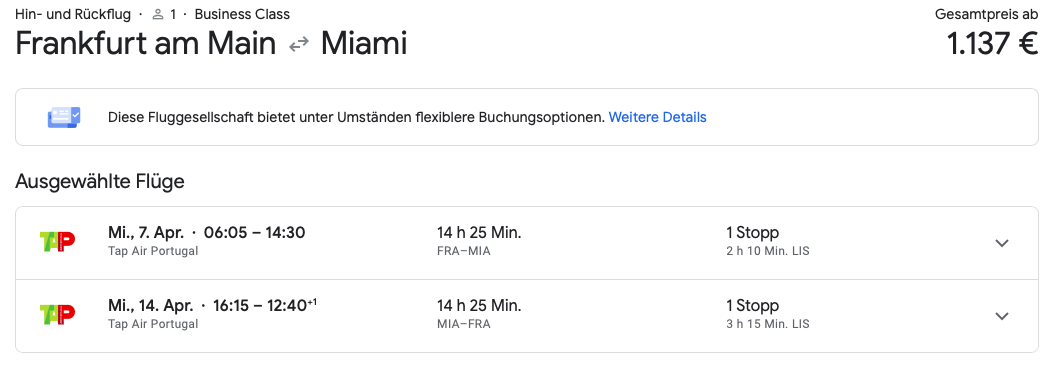Click the round-trip arrows icon between cities
Viewport: 1054px width, 370px height.
298,45
